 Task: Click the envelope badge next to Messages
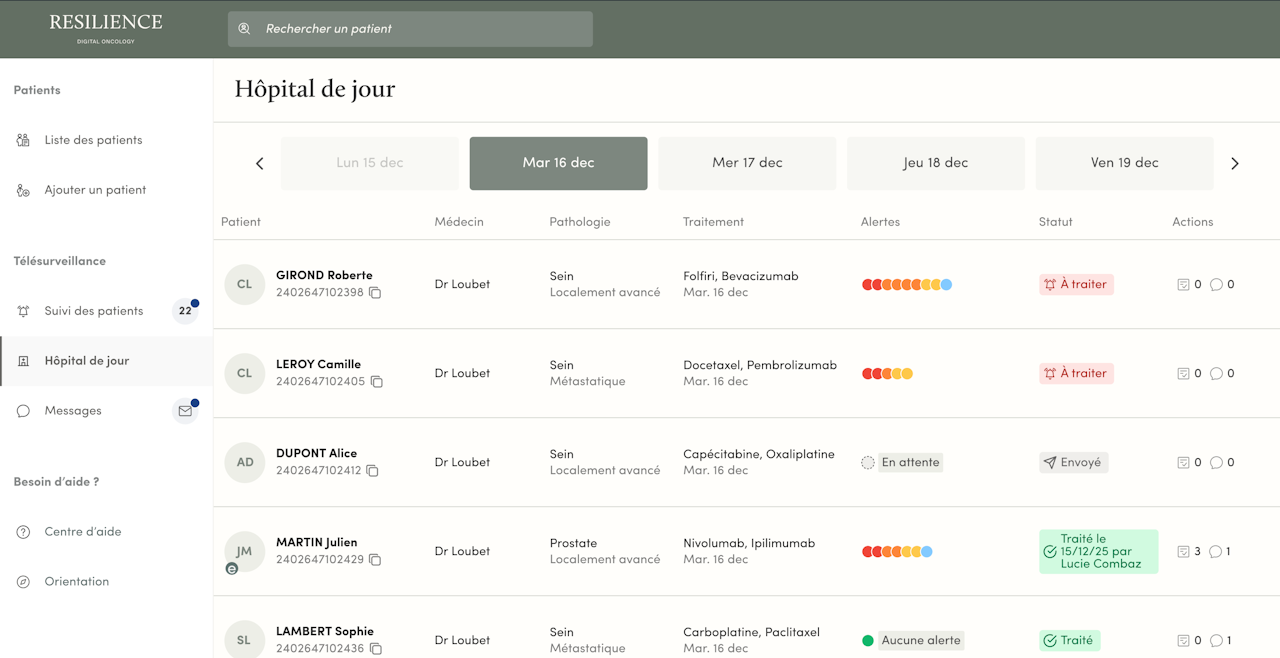point(185,411)
